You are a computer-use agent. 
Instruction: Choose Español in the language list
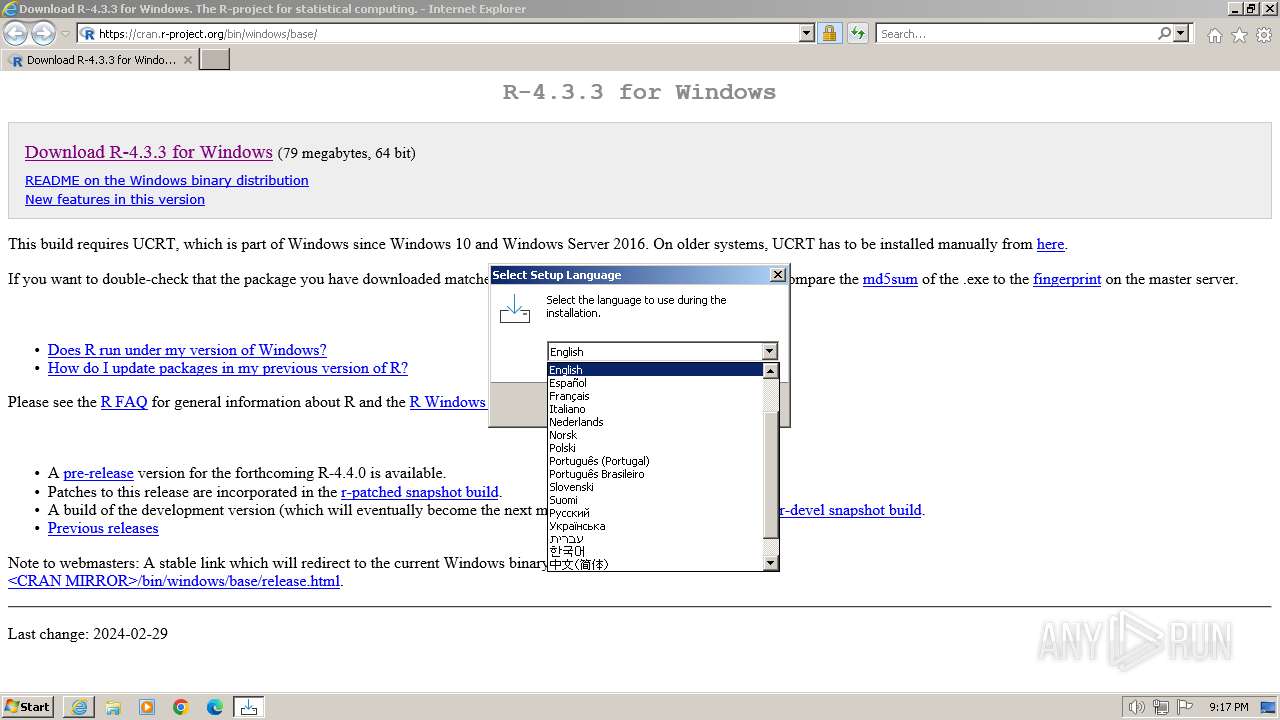[655, 383]
